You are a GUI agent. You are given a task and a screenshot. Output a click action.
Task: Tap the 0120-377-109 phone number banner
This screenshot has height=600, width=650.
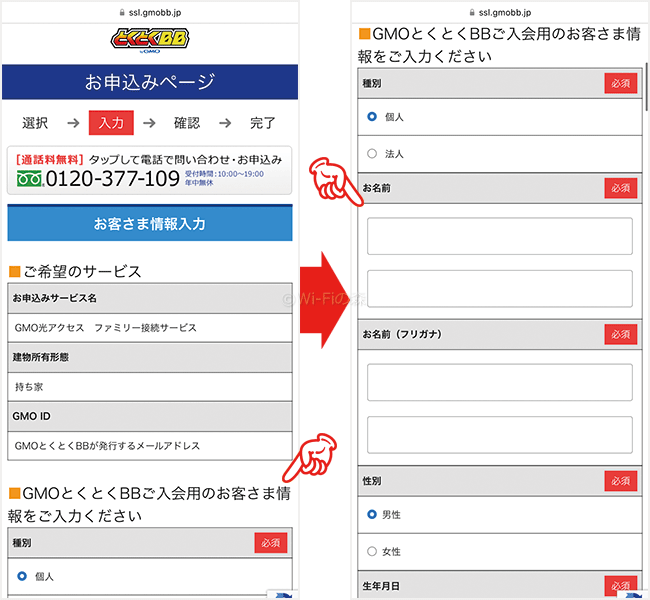pos(150,170)
